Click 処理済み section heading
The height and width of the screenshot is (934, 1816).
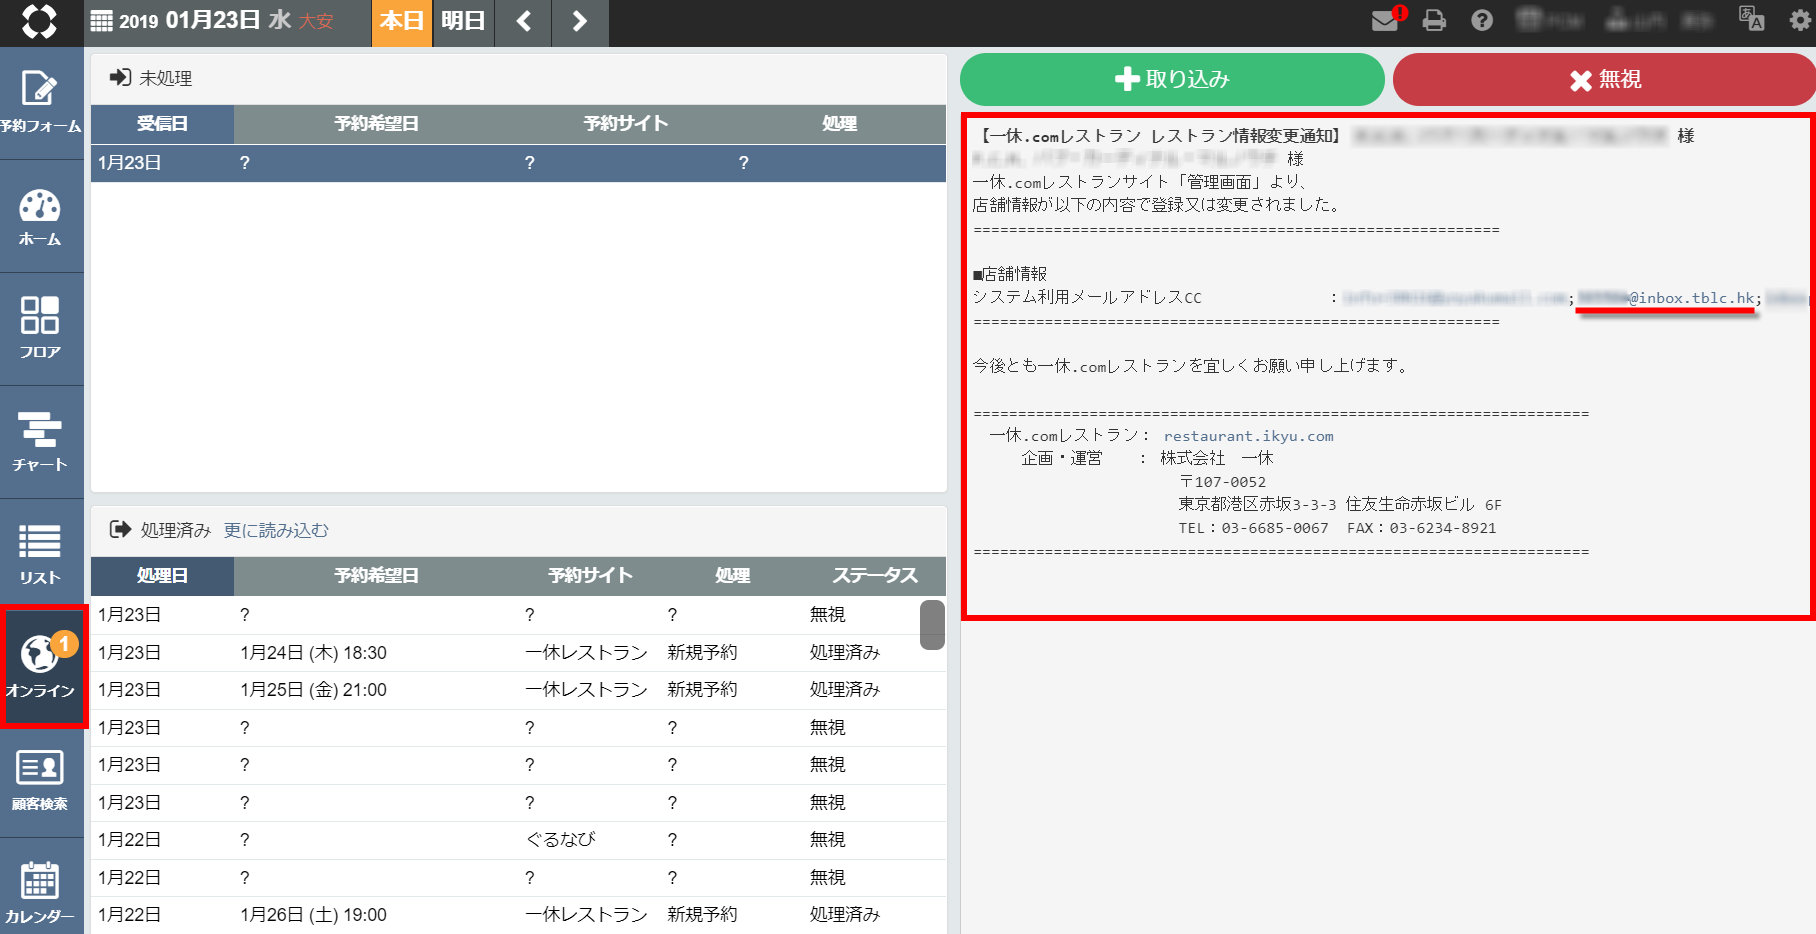(175, 530)
